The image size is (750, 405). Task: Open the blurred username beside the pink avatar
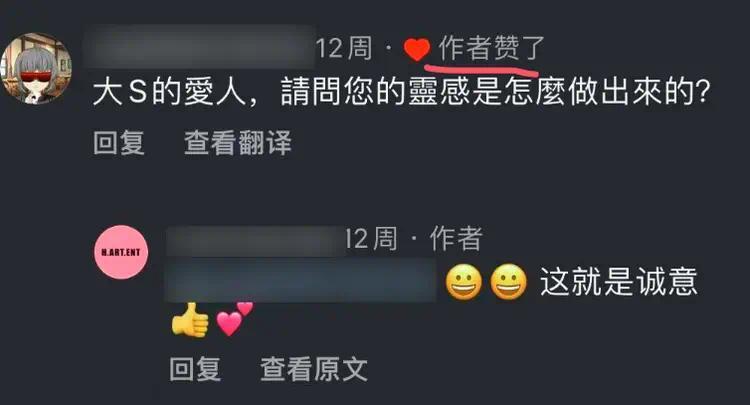[x=255, y=241]
